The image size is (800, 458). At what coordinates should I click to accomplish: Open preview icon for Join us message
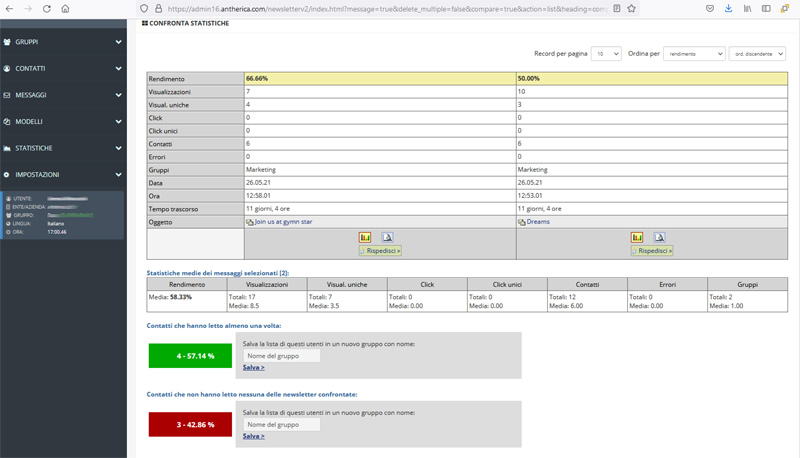pyautogui.click(x=387, y=237)
